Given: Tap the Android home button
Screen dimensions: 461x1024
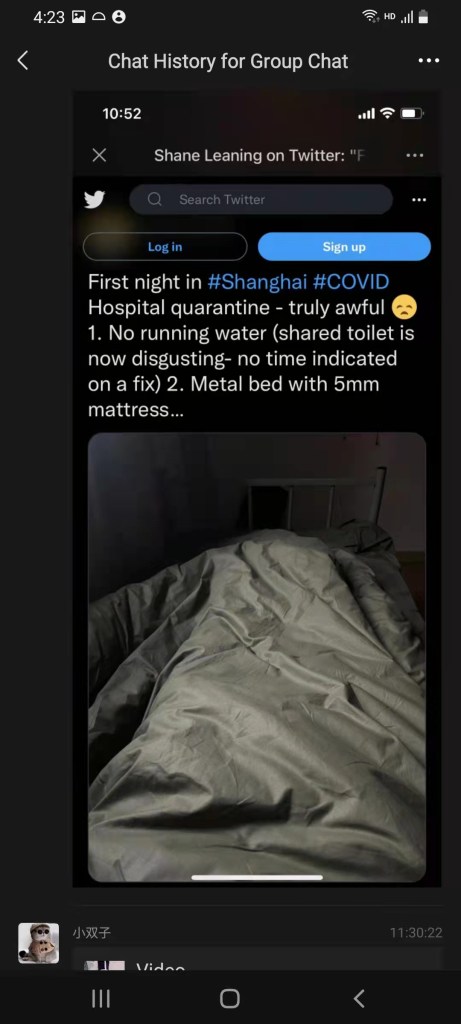Looking at the screenshot, I should (230, 998).
